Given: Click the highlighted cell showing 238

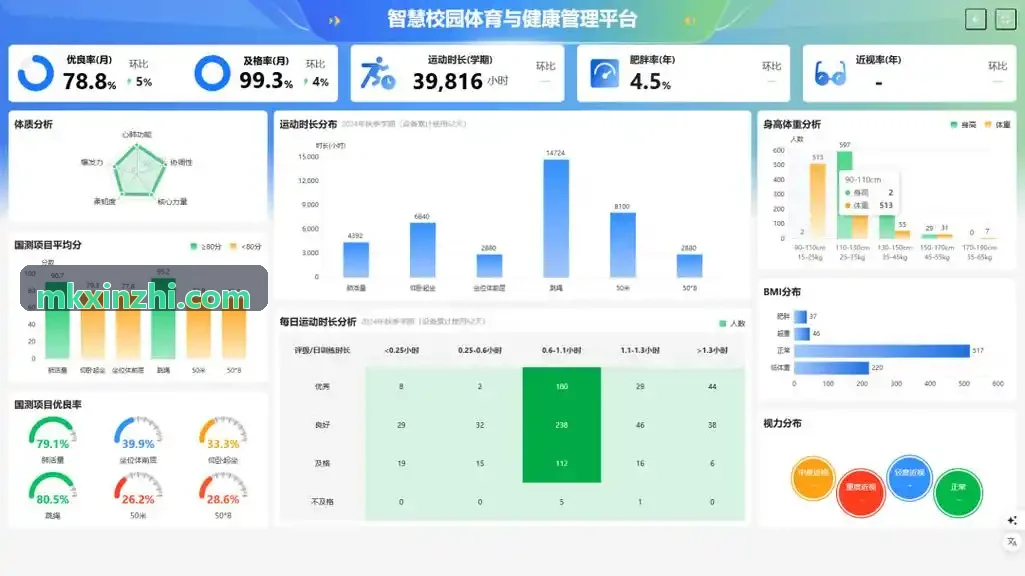Looking at the screenshot, I should (562, 425).
